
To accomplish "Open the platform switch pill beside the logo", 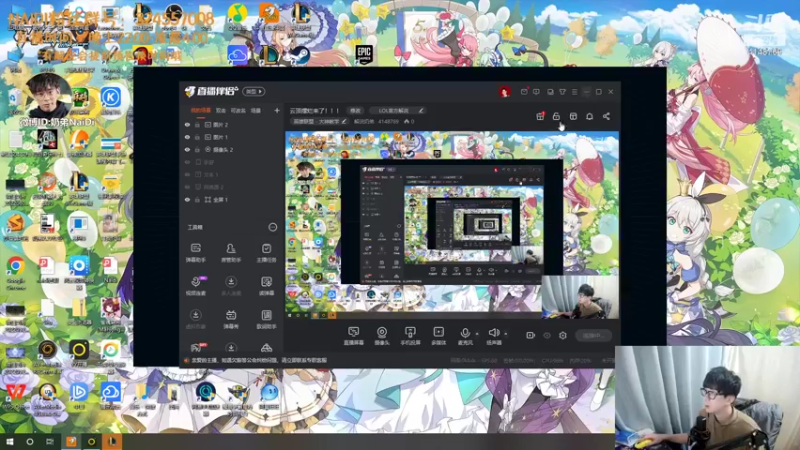I will (x=254, y=91).
